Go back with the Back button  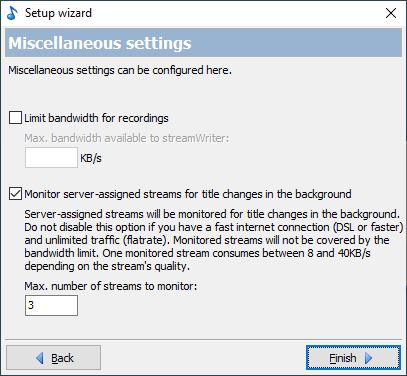tap(54, 358)
